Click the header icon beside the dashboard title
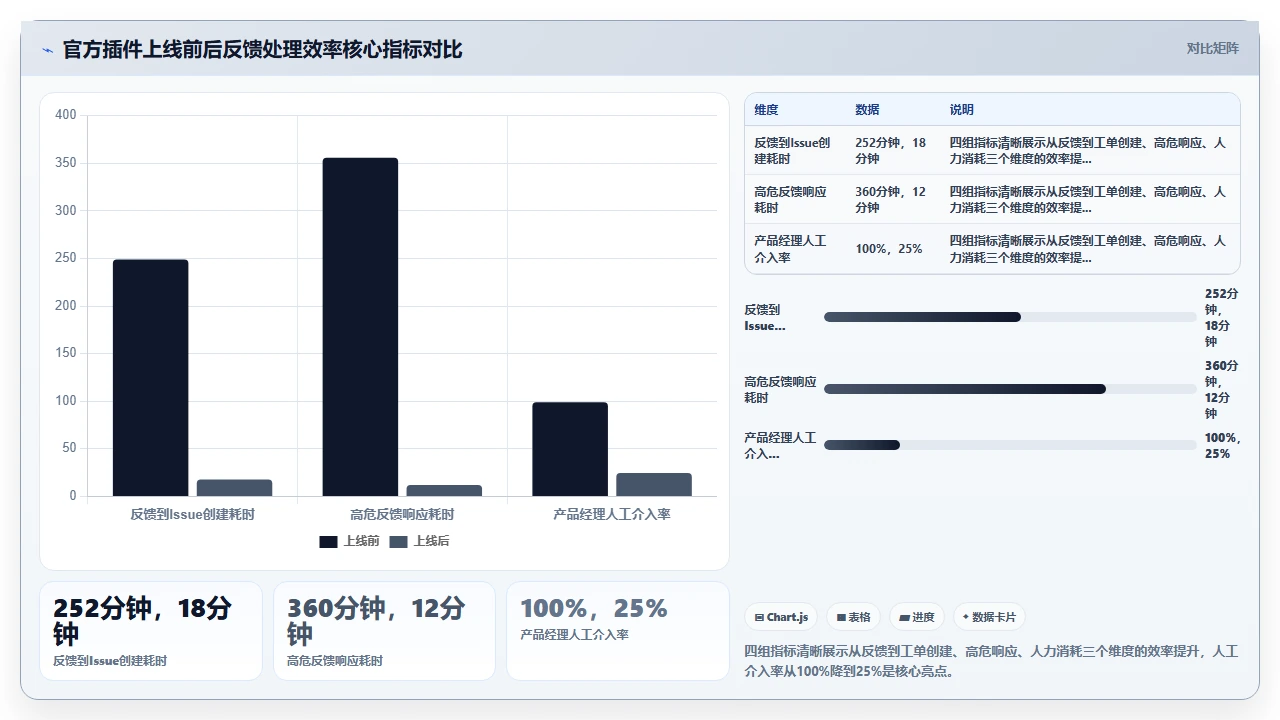 (x=47, y=50)
